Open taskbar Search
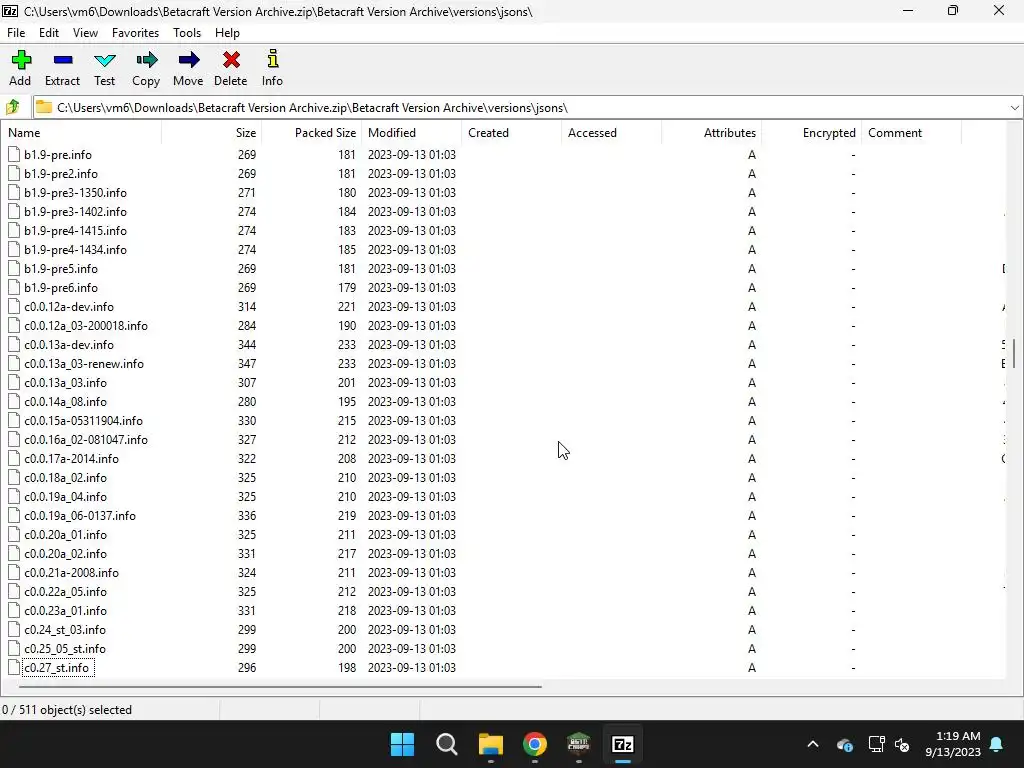The height and width of the screenshot is (768, 1024). coord(447,744)
